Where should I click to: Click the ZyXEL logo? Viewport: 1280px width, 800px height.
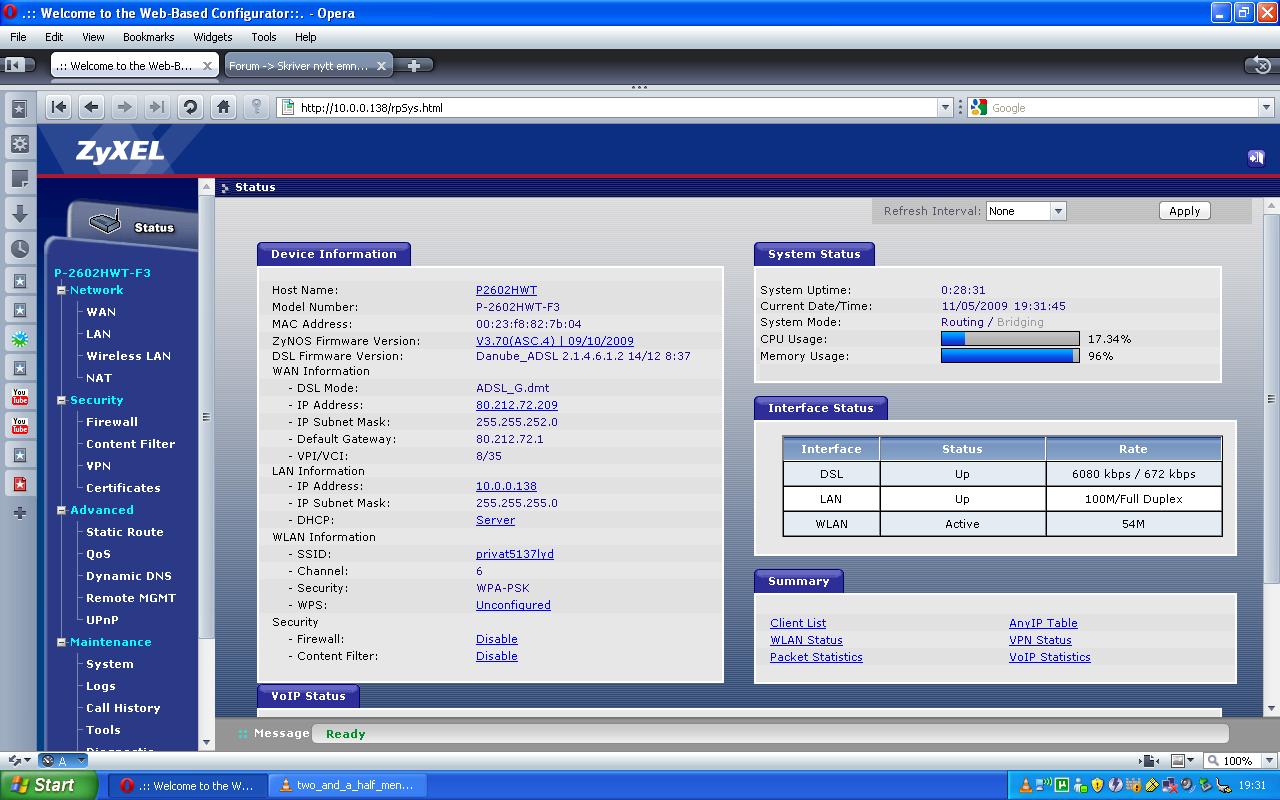coord(120,152)
